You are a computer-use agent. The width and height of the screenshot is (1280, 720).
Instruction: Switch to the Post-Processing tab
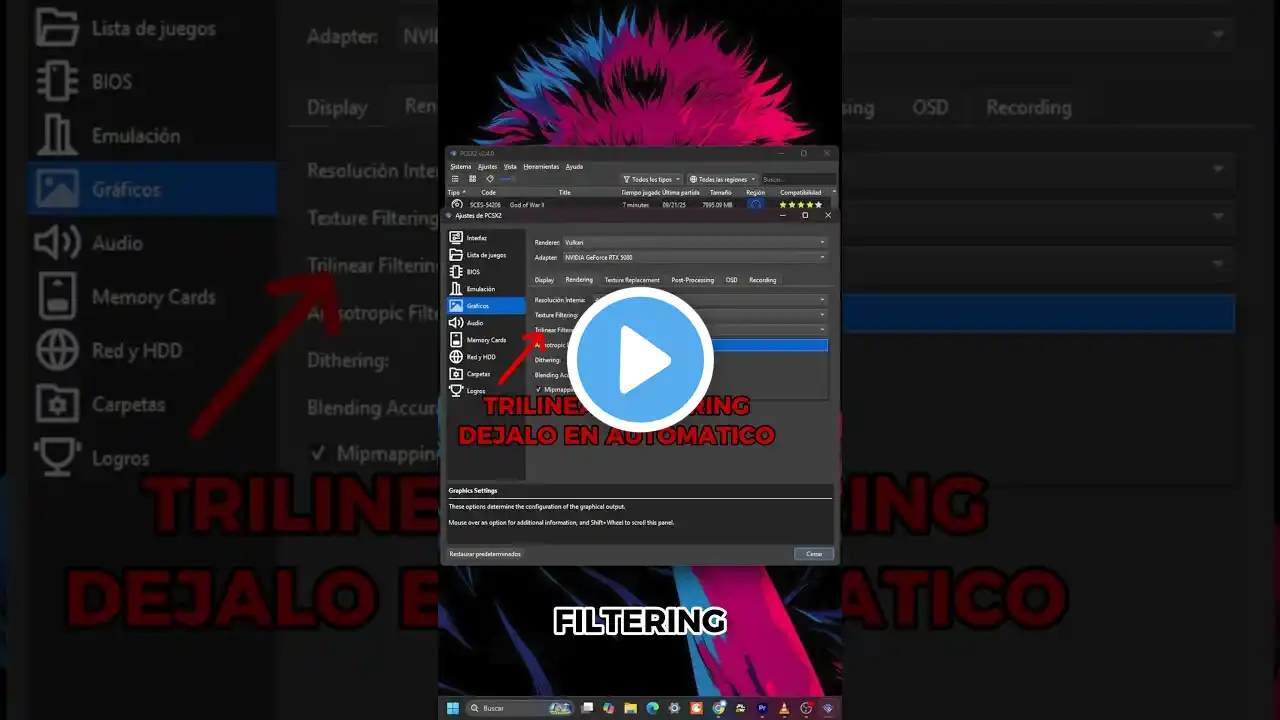pos(692,280)
